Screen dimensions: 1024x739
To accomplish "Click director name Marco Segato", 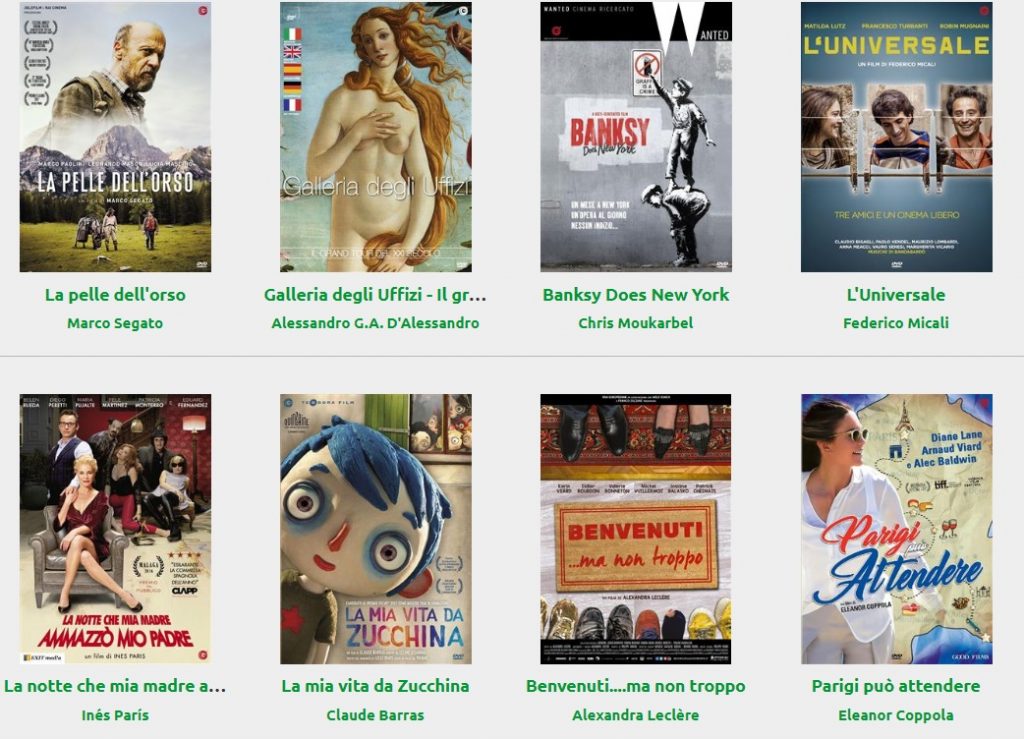I will coord(115,322).
